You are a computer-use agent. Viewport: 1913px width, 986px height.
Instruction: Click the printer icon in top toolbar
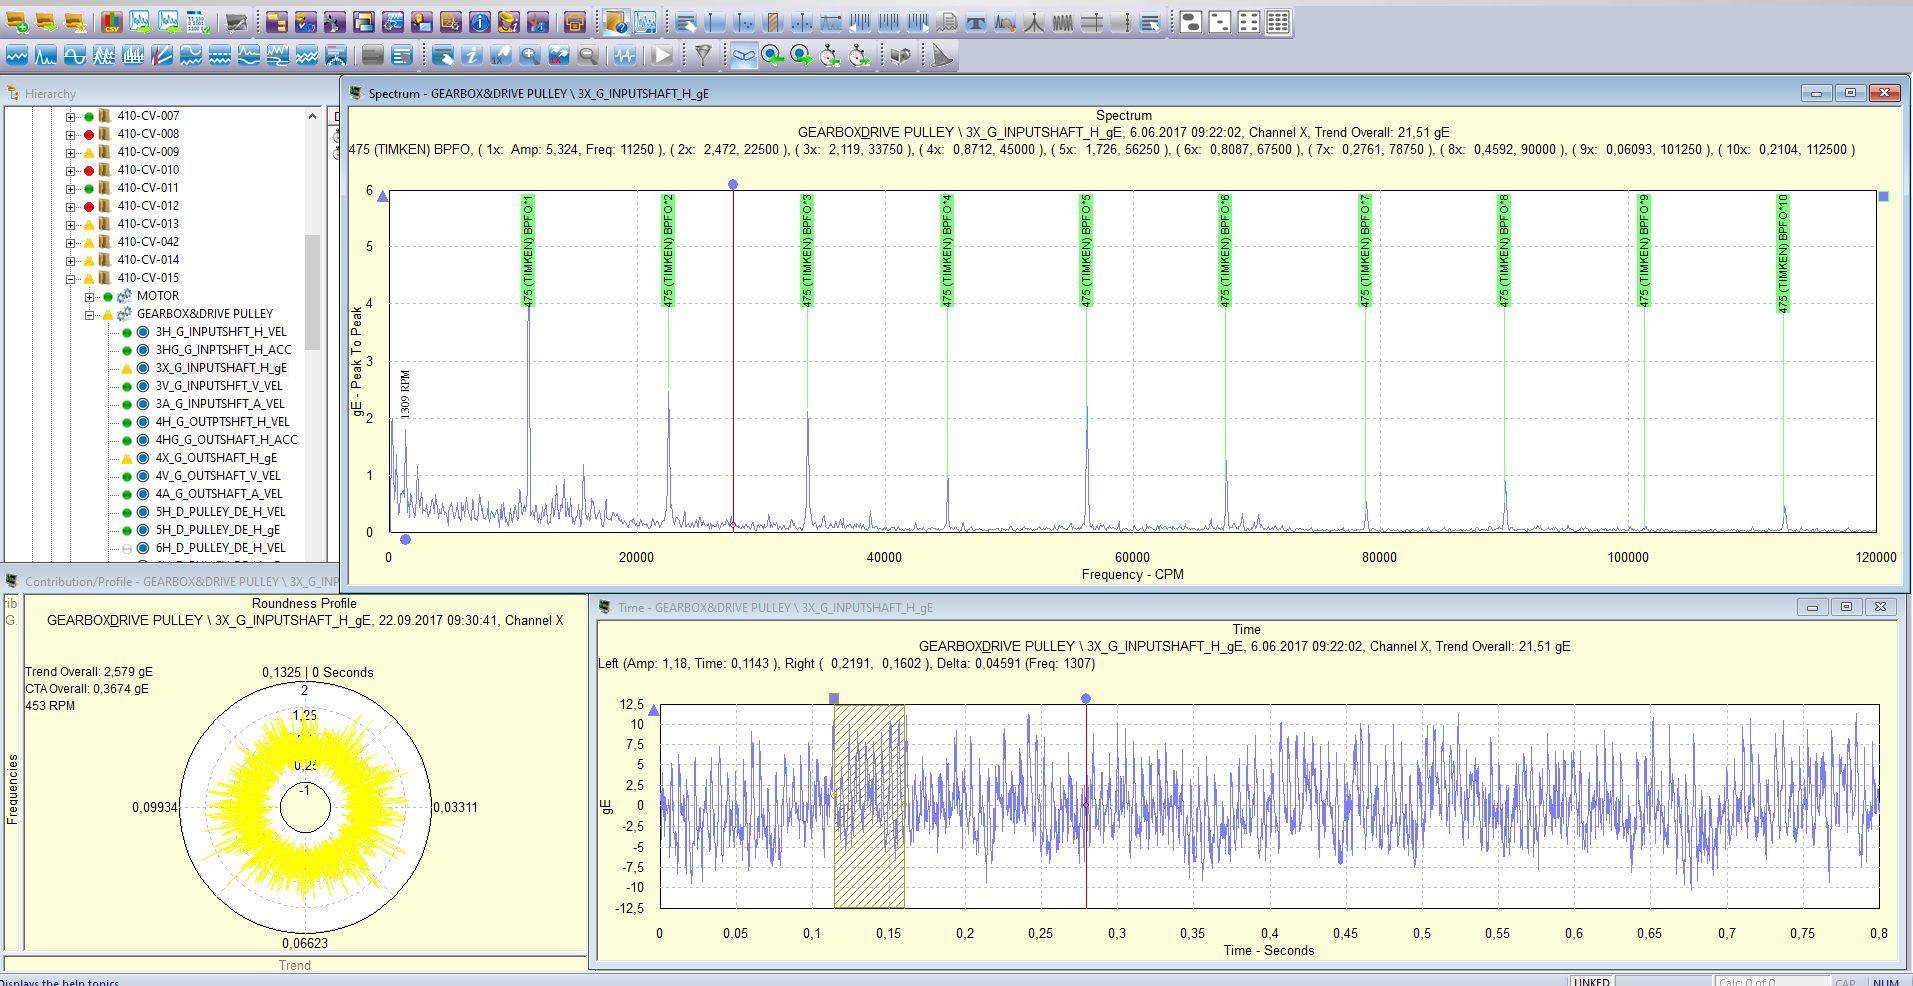[x=575, y=22]
